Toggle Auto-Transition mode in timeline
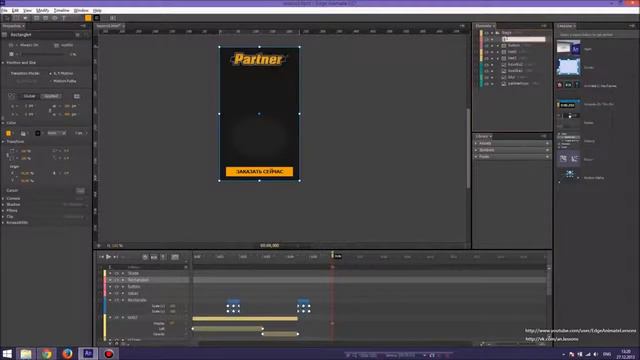 pos(154,257)
